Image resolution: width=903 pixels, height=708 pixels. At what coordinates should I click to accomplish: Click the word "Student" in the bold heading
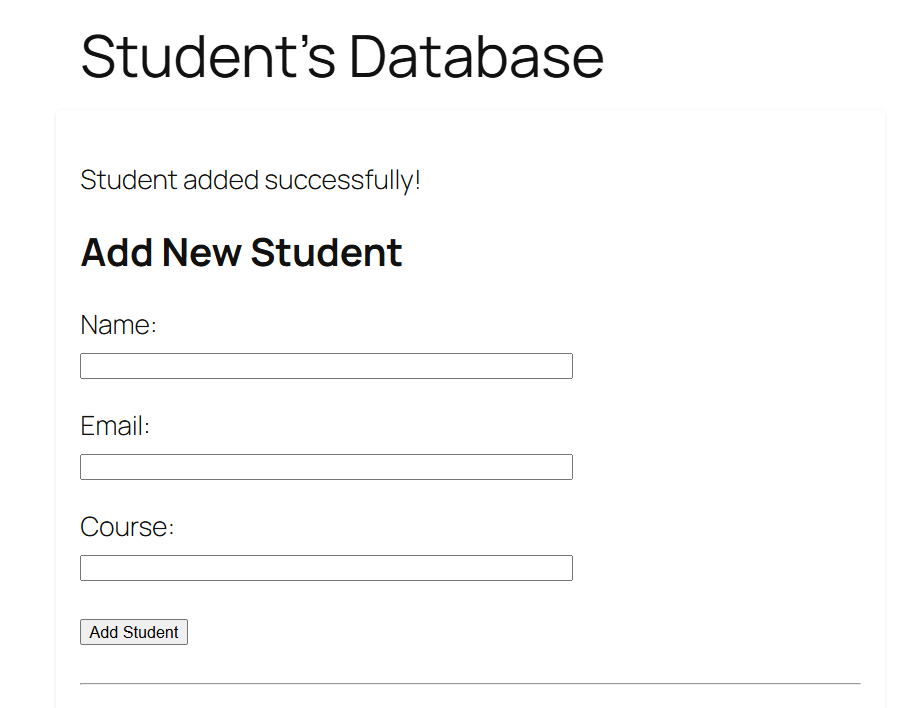(x=326, y=253)
